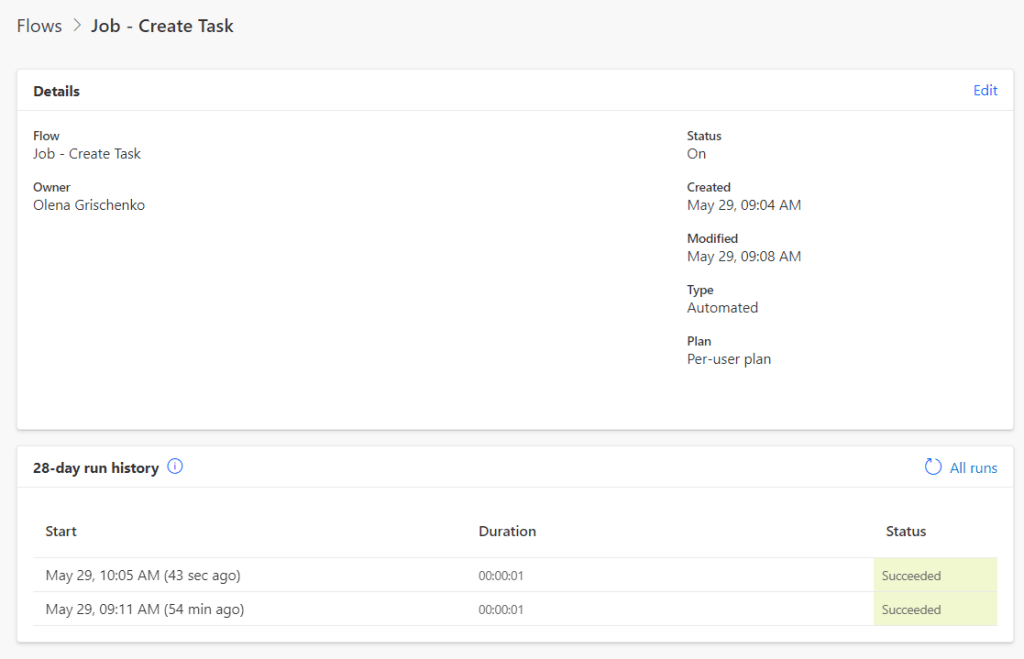Click the Per-user plan value

[728, 359]
